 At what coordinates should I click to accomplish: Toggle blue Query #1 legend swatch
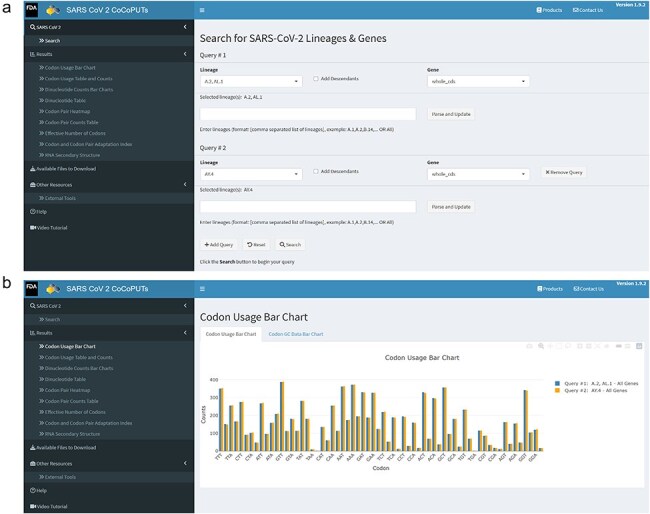[x=558, y=383]
